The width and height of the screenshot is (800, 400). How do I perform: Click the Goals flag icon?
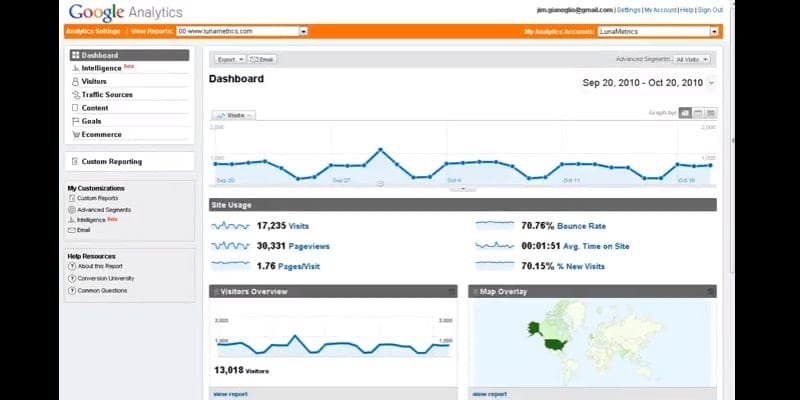(76, 121)
